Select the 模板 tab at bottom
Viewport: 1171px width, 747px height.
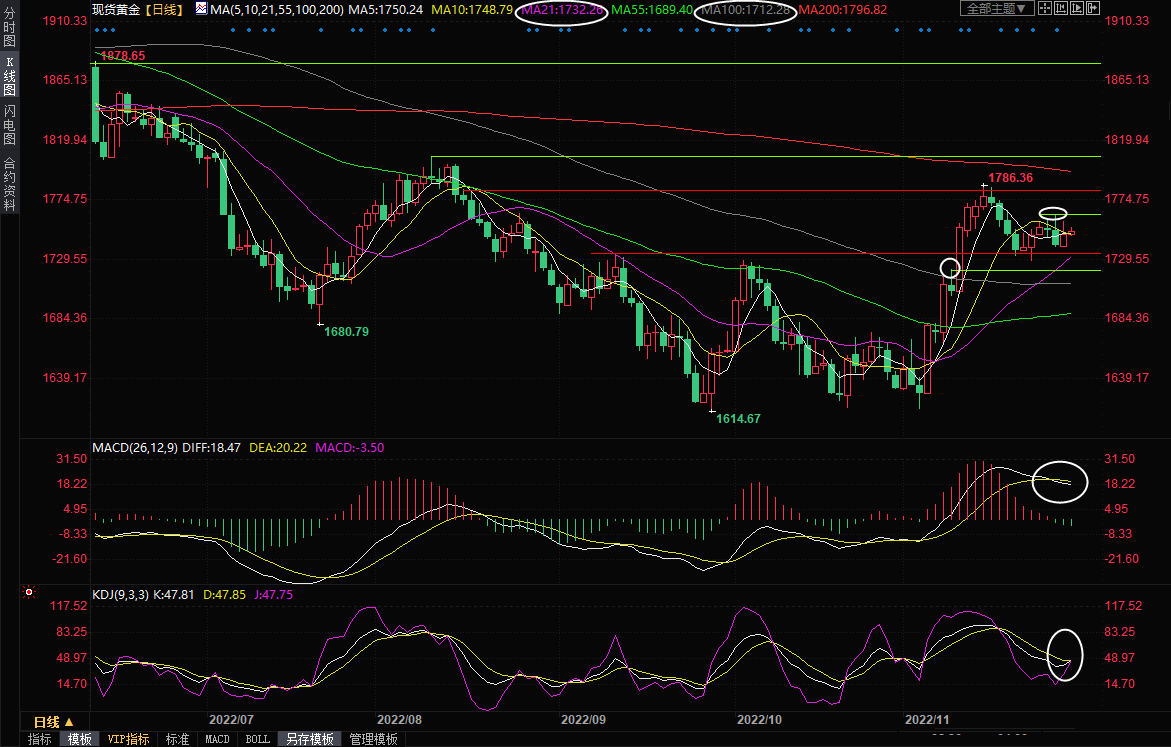[x=80, y=739]
